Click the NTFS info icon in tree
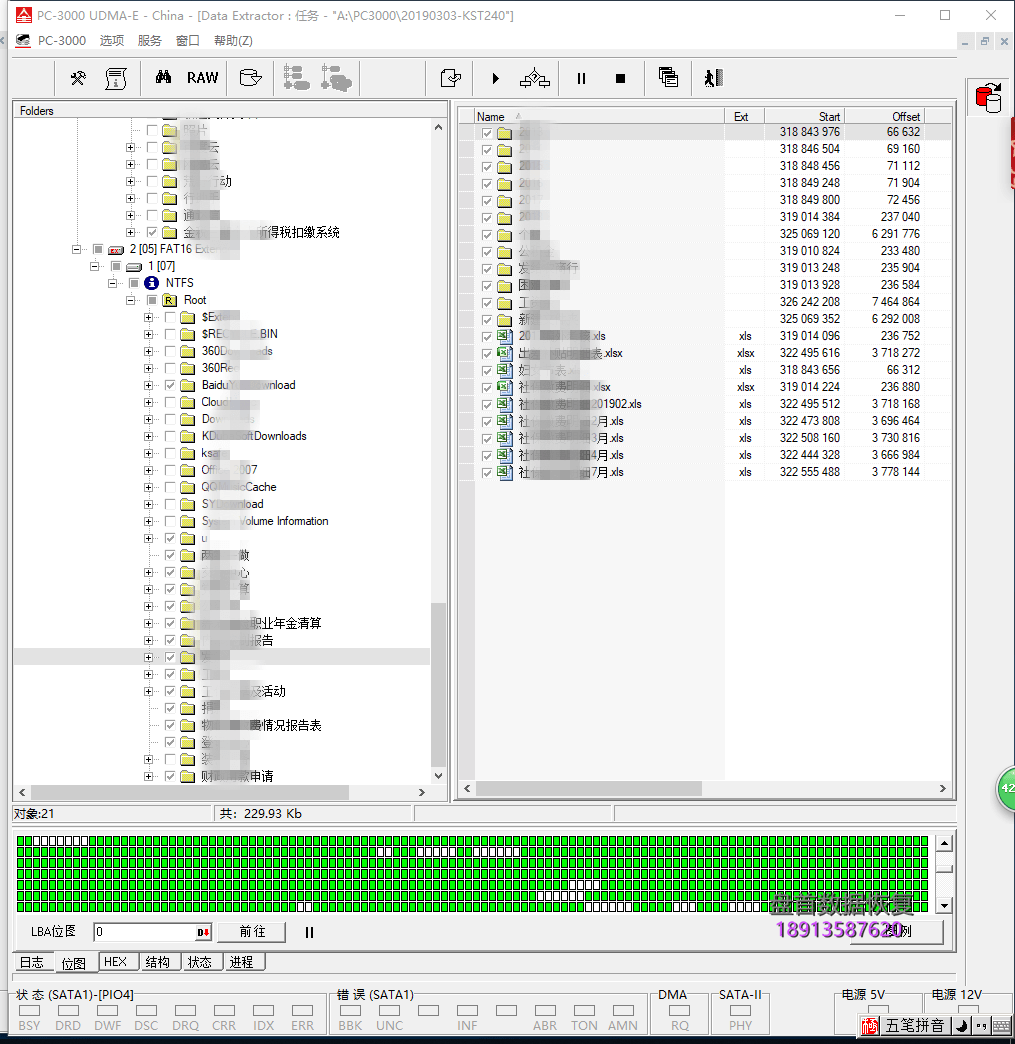This screenshot has width=1015, height=1044. [x=151, y=283]
